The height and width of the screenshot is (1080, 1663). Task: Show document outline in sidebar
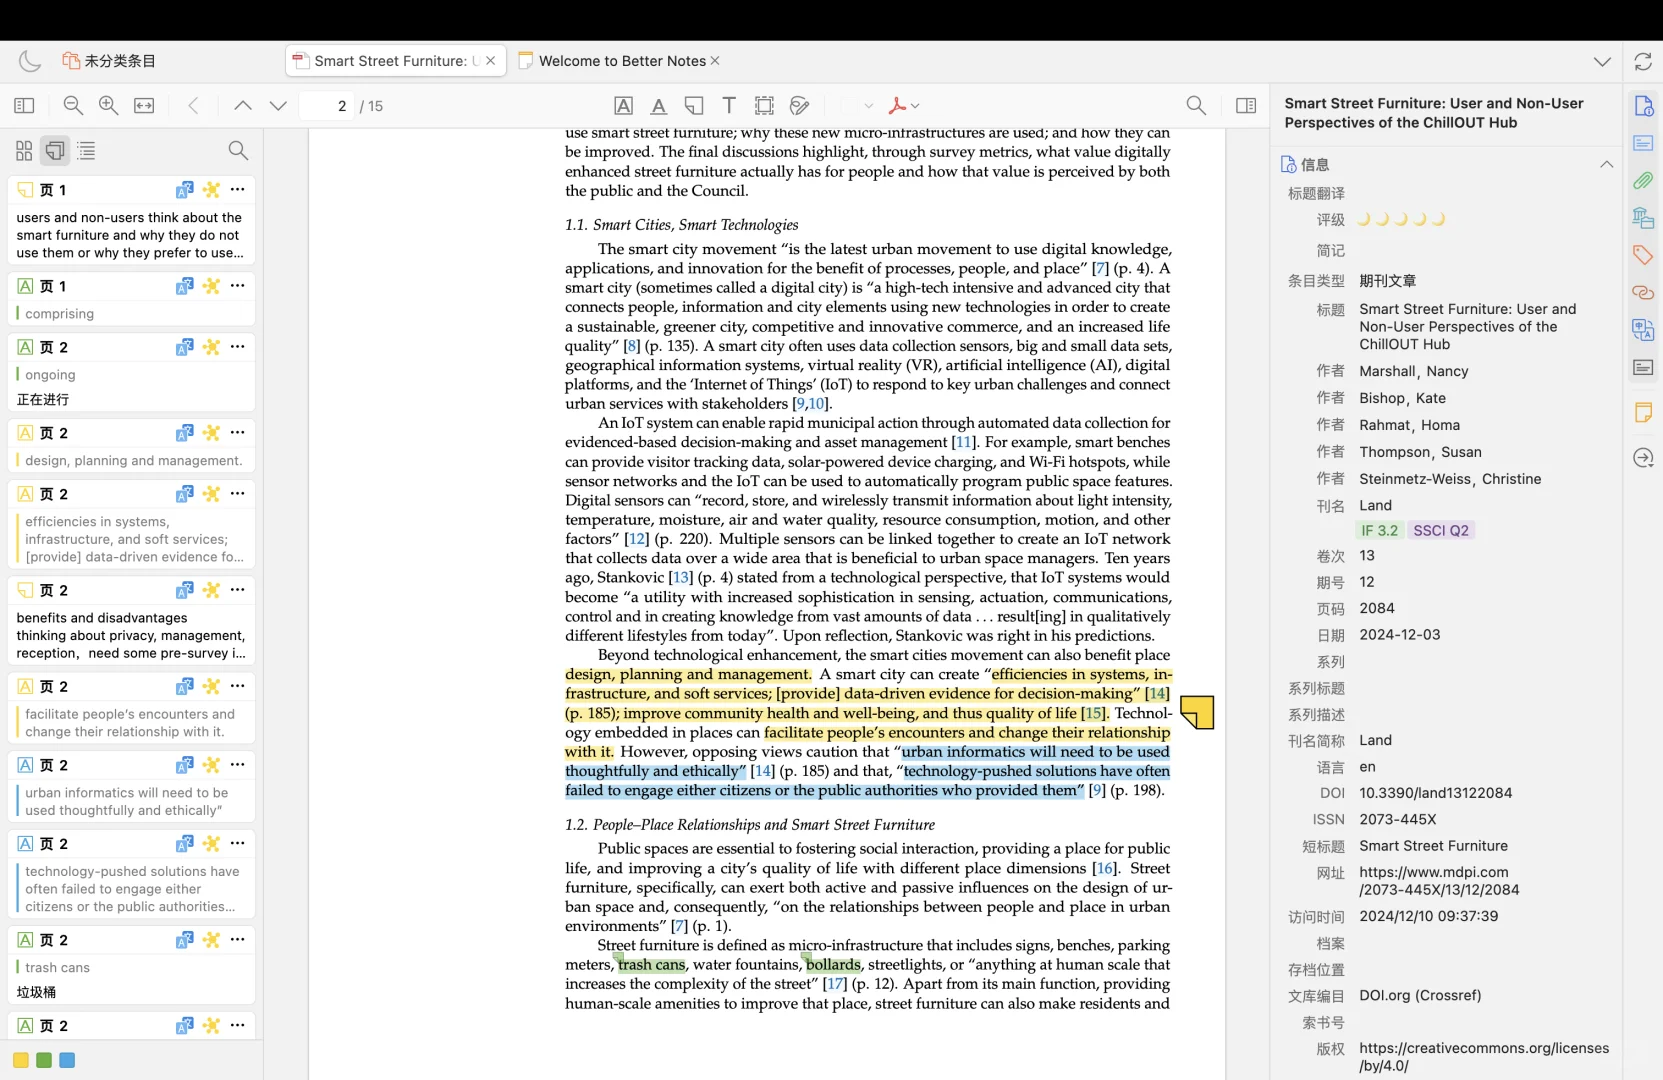(87, 150)
